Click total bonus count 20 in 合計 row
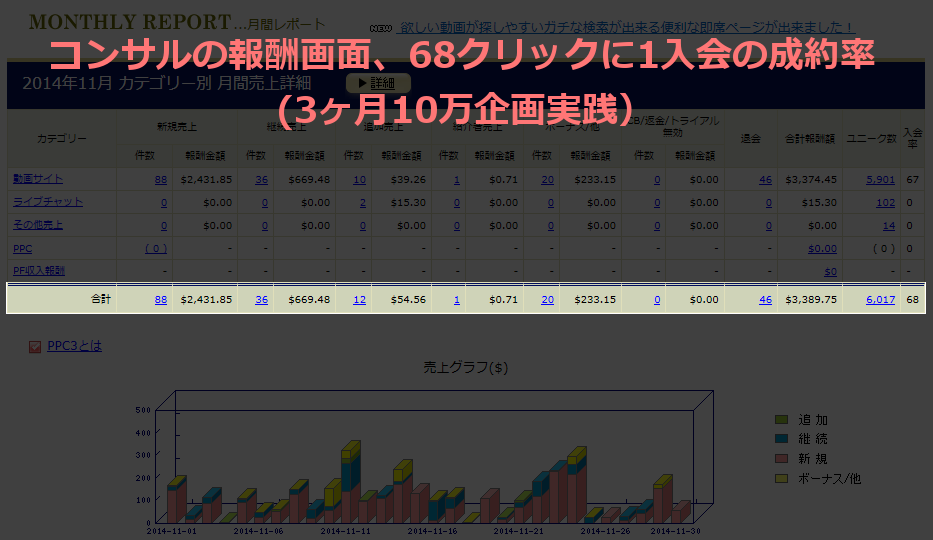The height and width of the screenshot is (540, 933). 547,300
